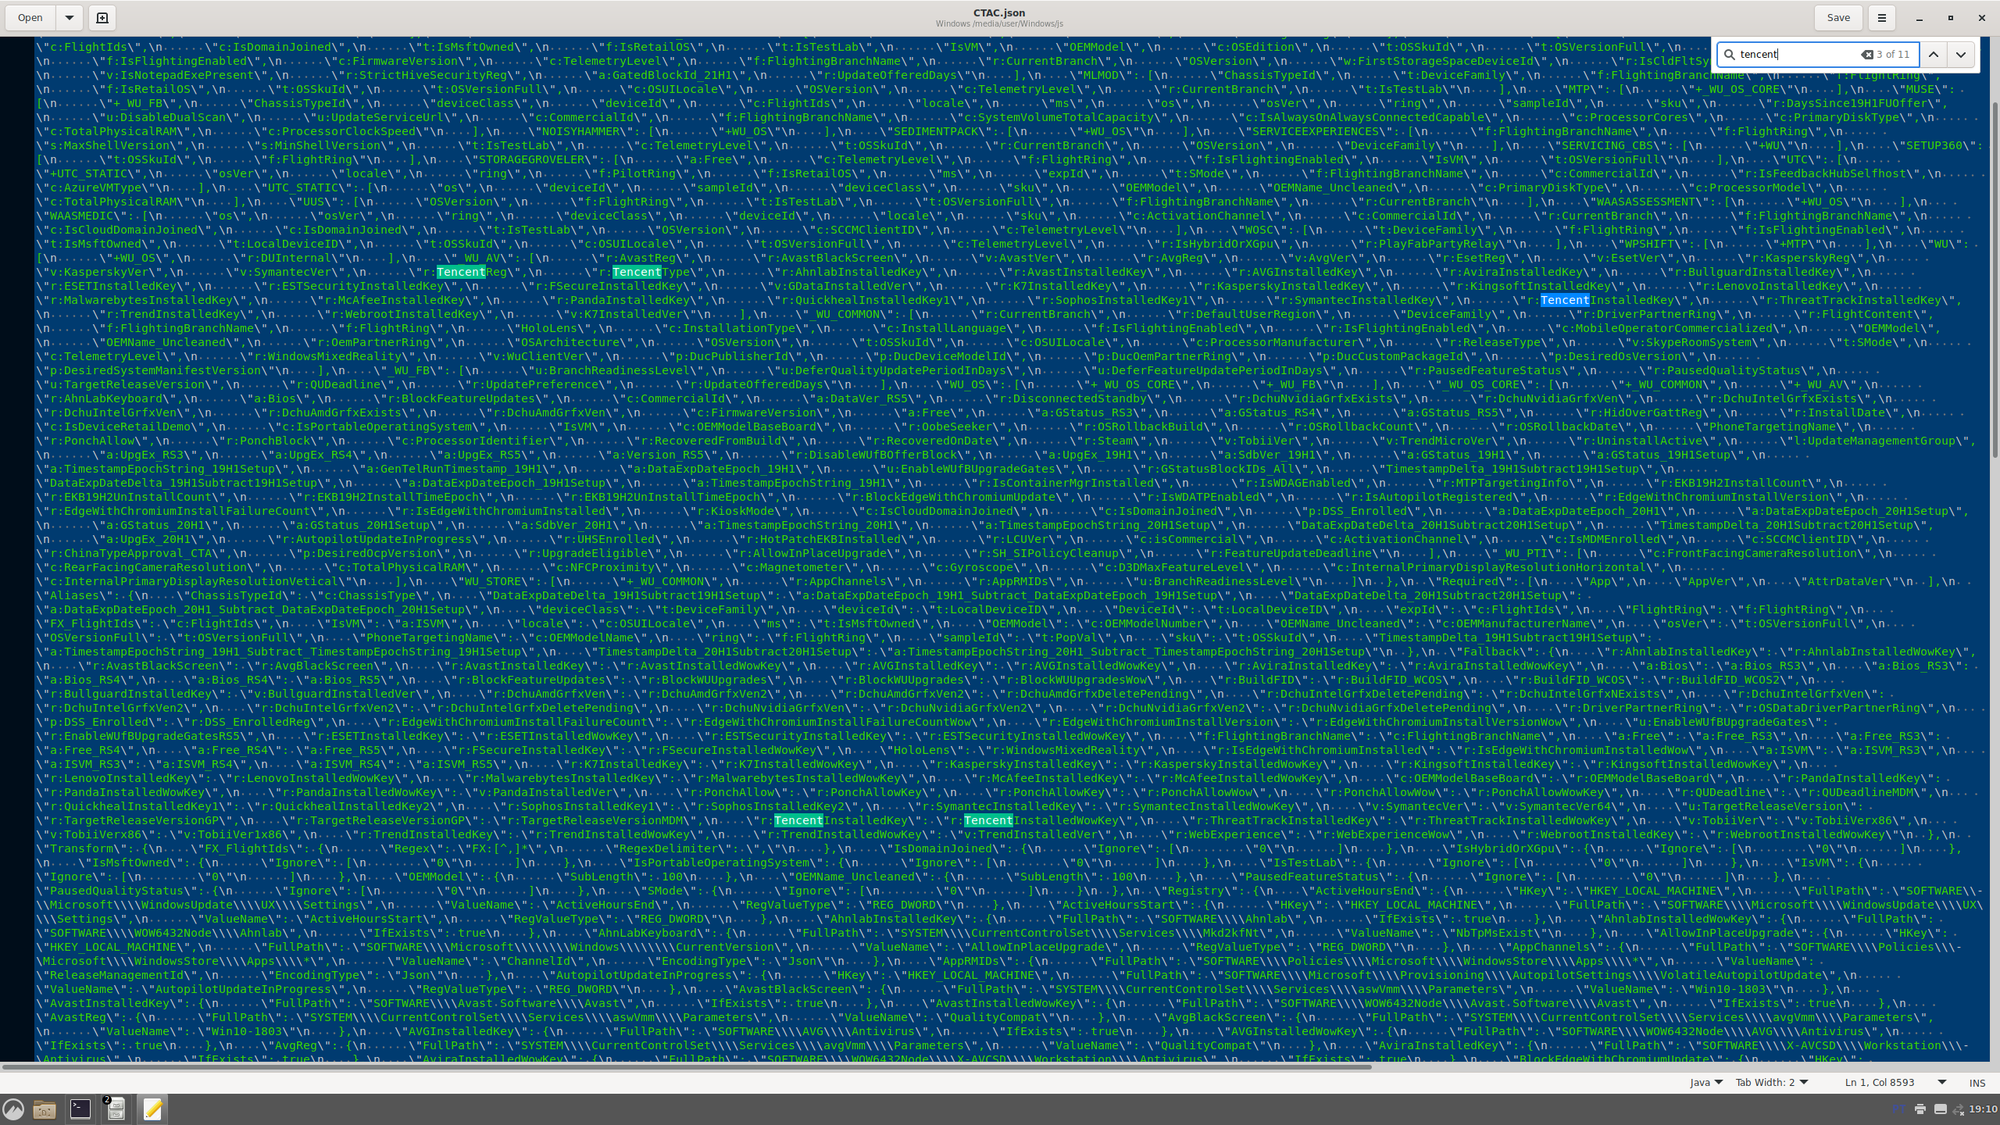2000x1125 pixels.
Task: Select the text editor pencil taskbar icon
Action: pyautogui.click(x=152, y=1109)
